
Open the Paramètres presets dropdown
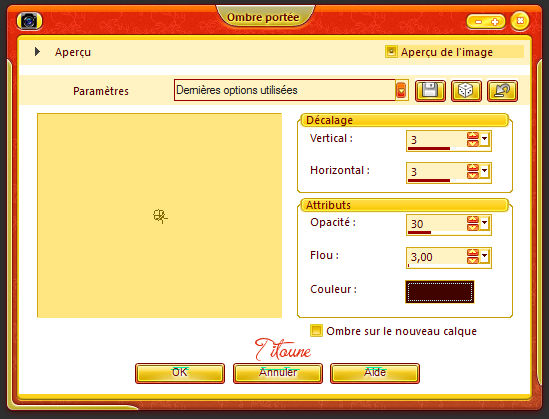[401, 90]
